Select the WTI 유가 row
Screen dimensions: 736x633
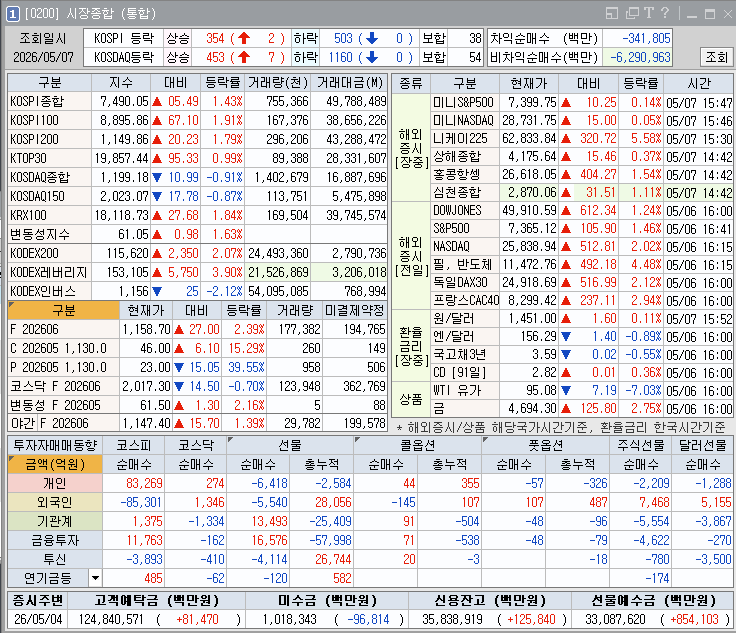tap(582, 390)
